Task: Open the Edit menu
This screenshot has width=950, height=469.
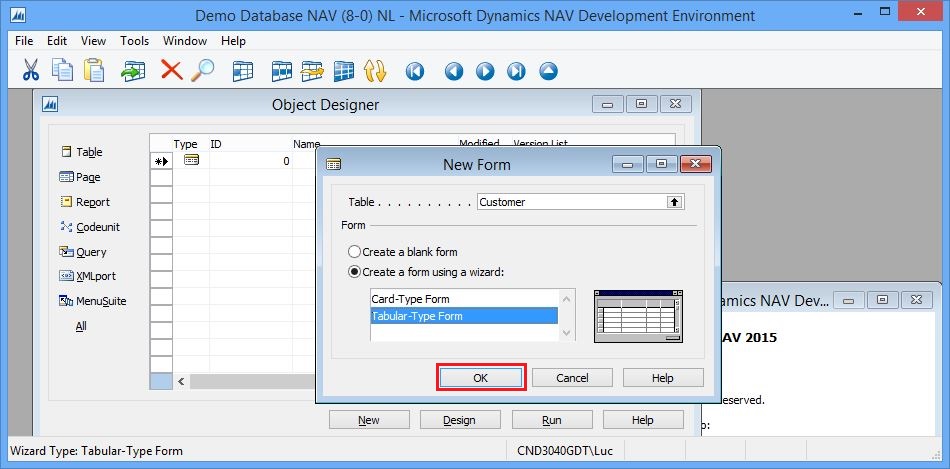Action: 57,41
